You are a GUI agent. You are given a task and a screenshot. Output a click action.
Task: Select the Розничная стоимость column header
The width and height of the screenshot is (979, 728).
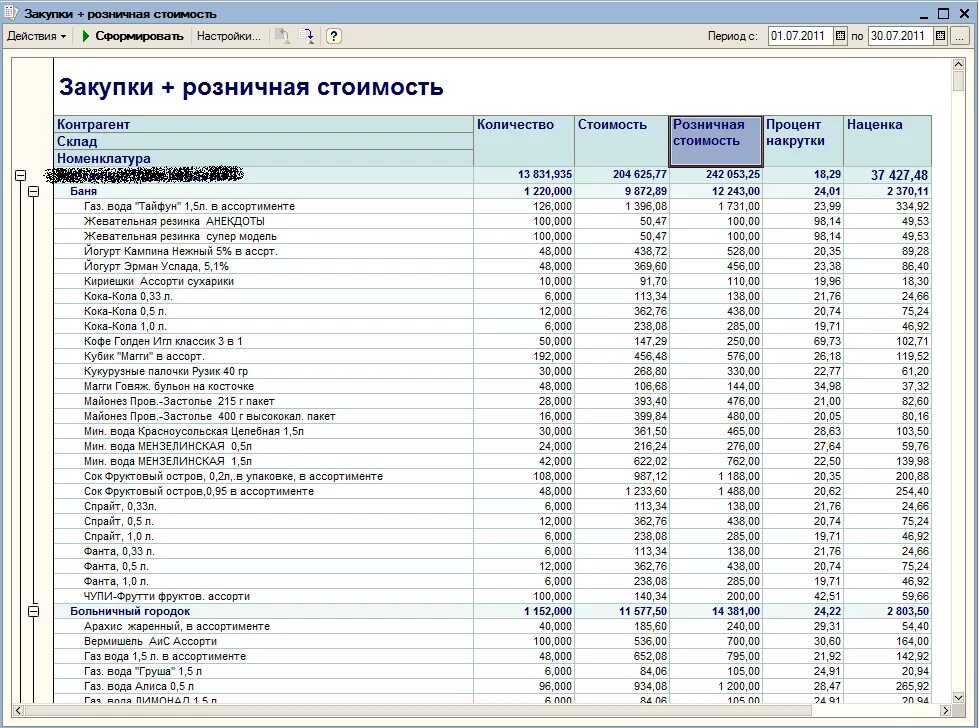(x=716, y=141)
